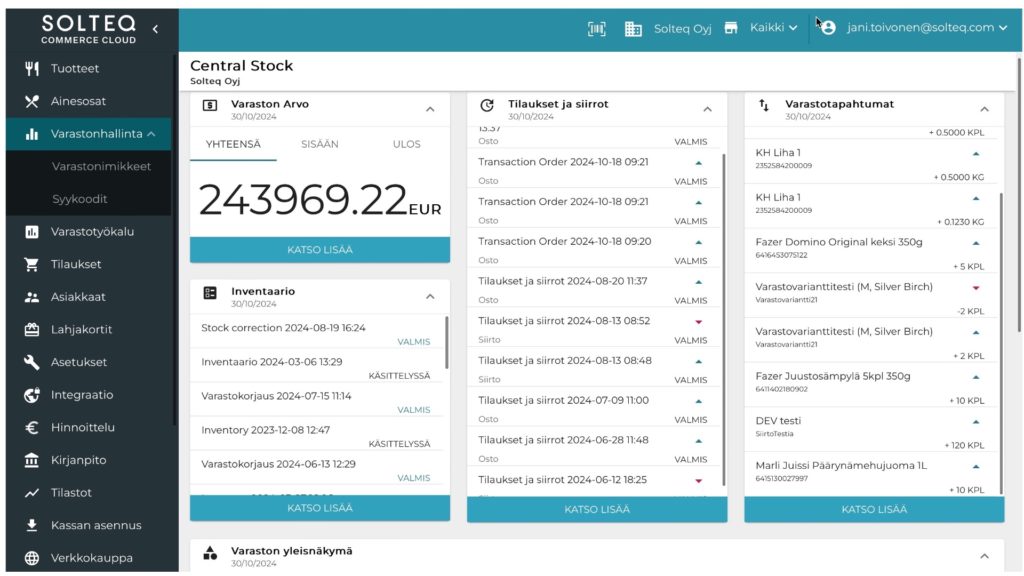Image resolution: width=1024 pixels, height=576 pixels.
Task: Click the Kassan asennus download icon
Action: tap(31, 526)
